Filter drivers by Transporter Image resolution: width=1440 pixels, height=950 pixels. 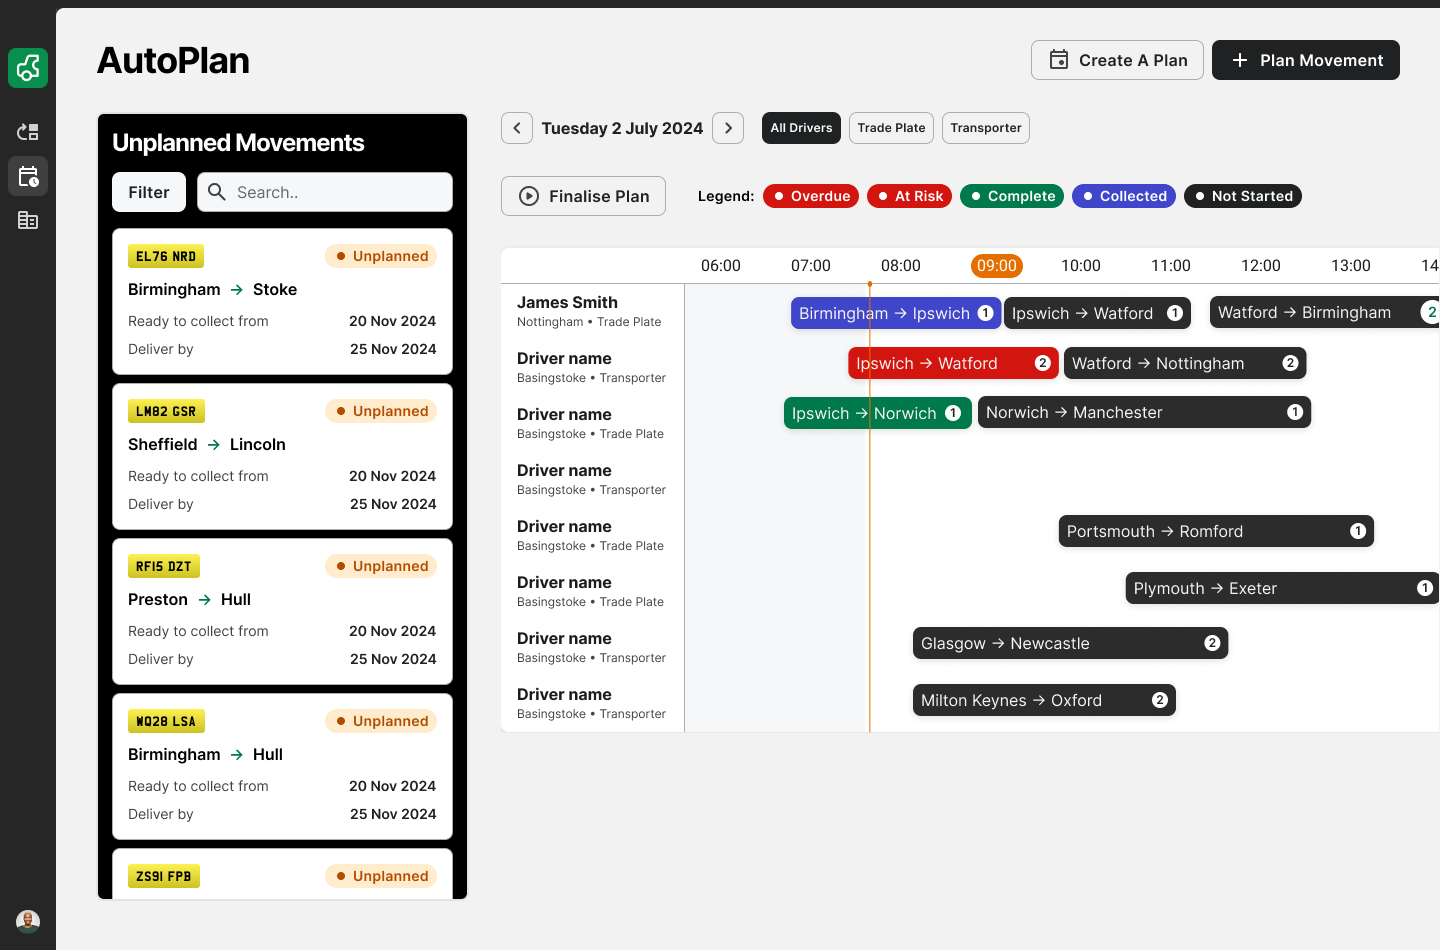985,128
